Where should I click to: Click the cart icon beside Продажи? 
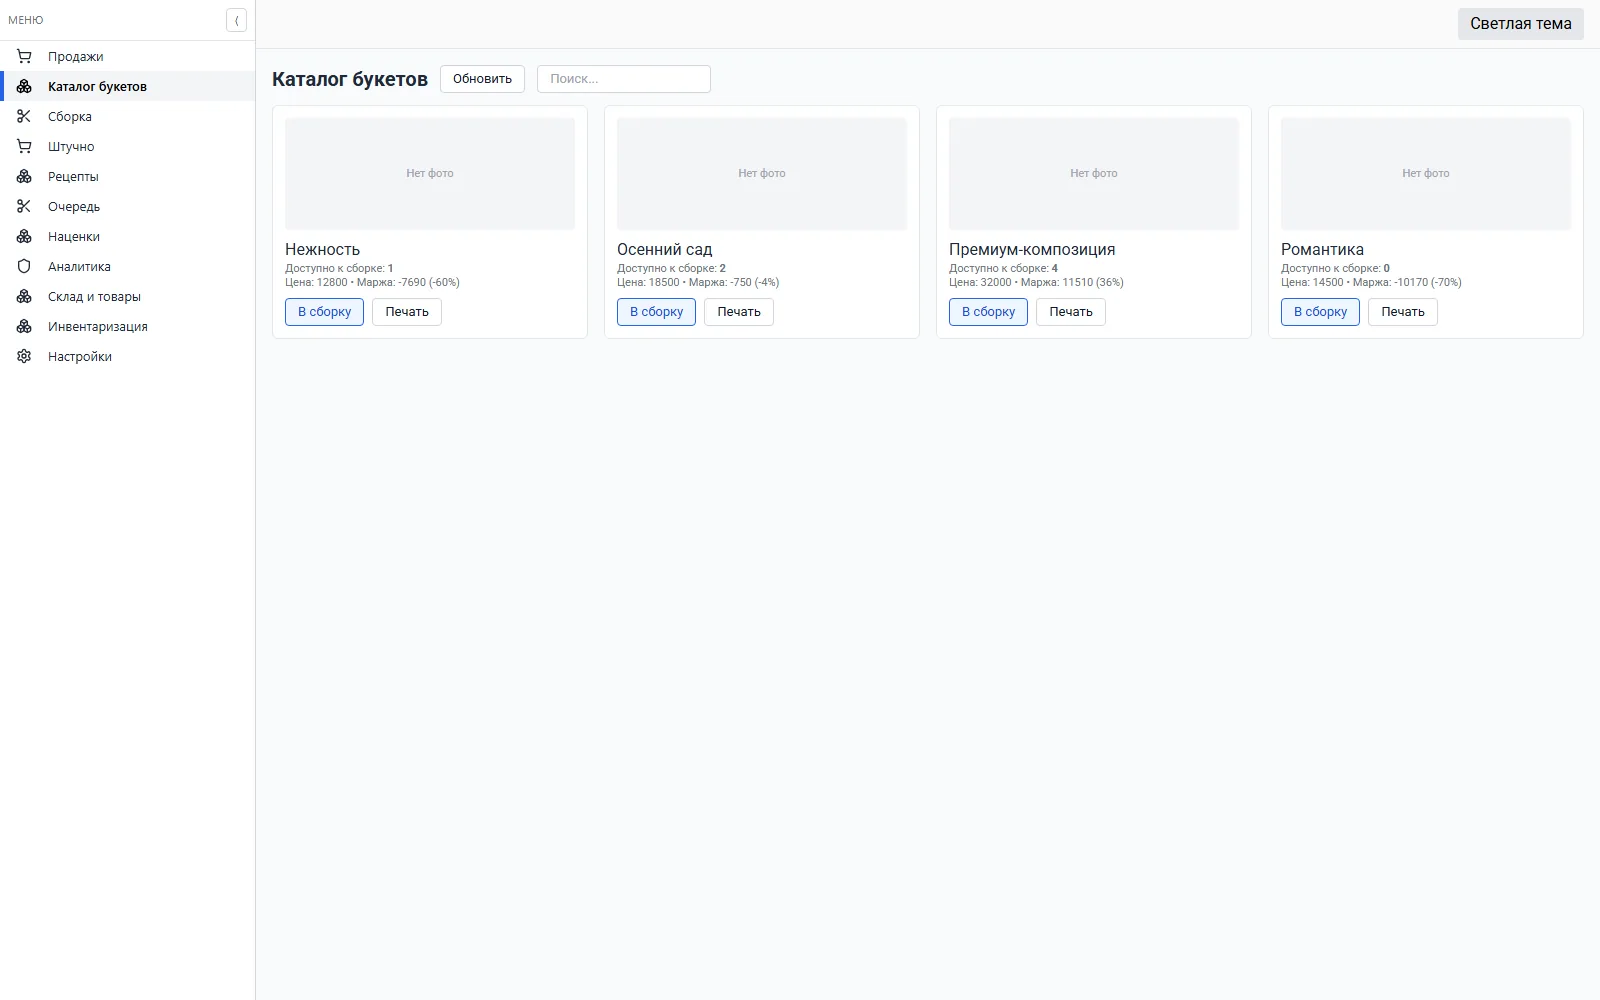(x=24, y=56)
